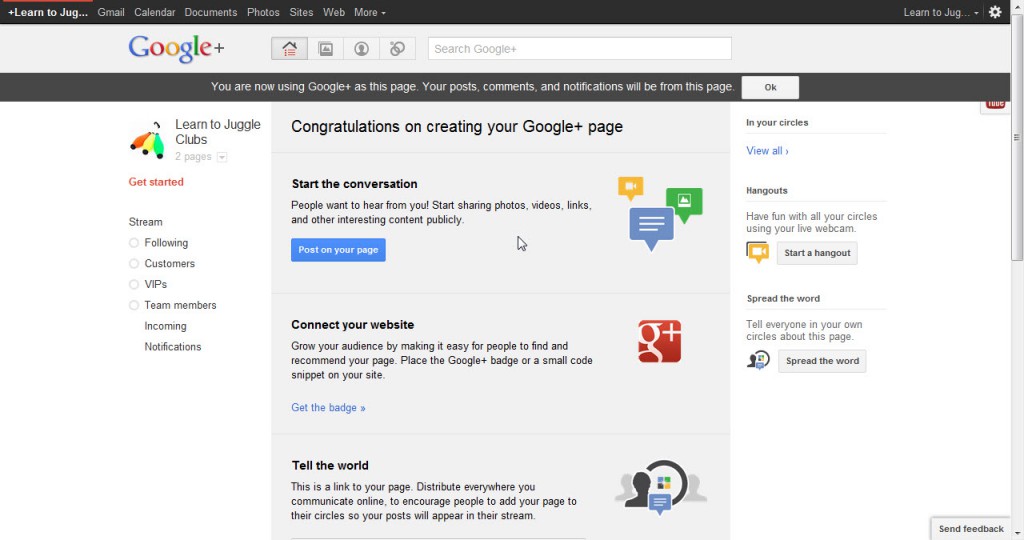Click the juggling clubs page avatar
Image resolution: width=1024 pixels, height=540 pixels.
tap(147, 140)
